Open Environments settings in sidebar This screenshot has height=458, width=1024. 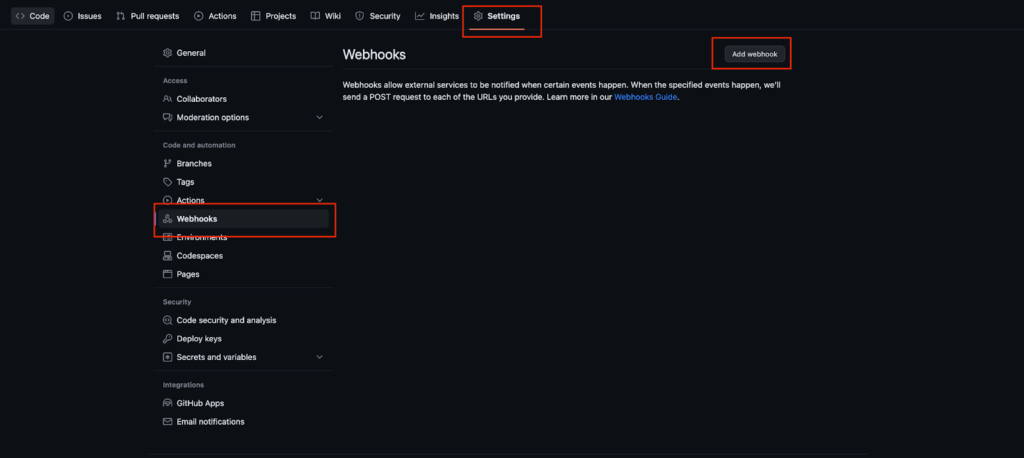click(x=201, y=237)
